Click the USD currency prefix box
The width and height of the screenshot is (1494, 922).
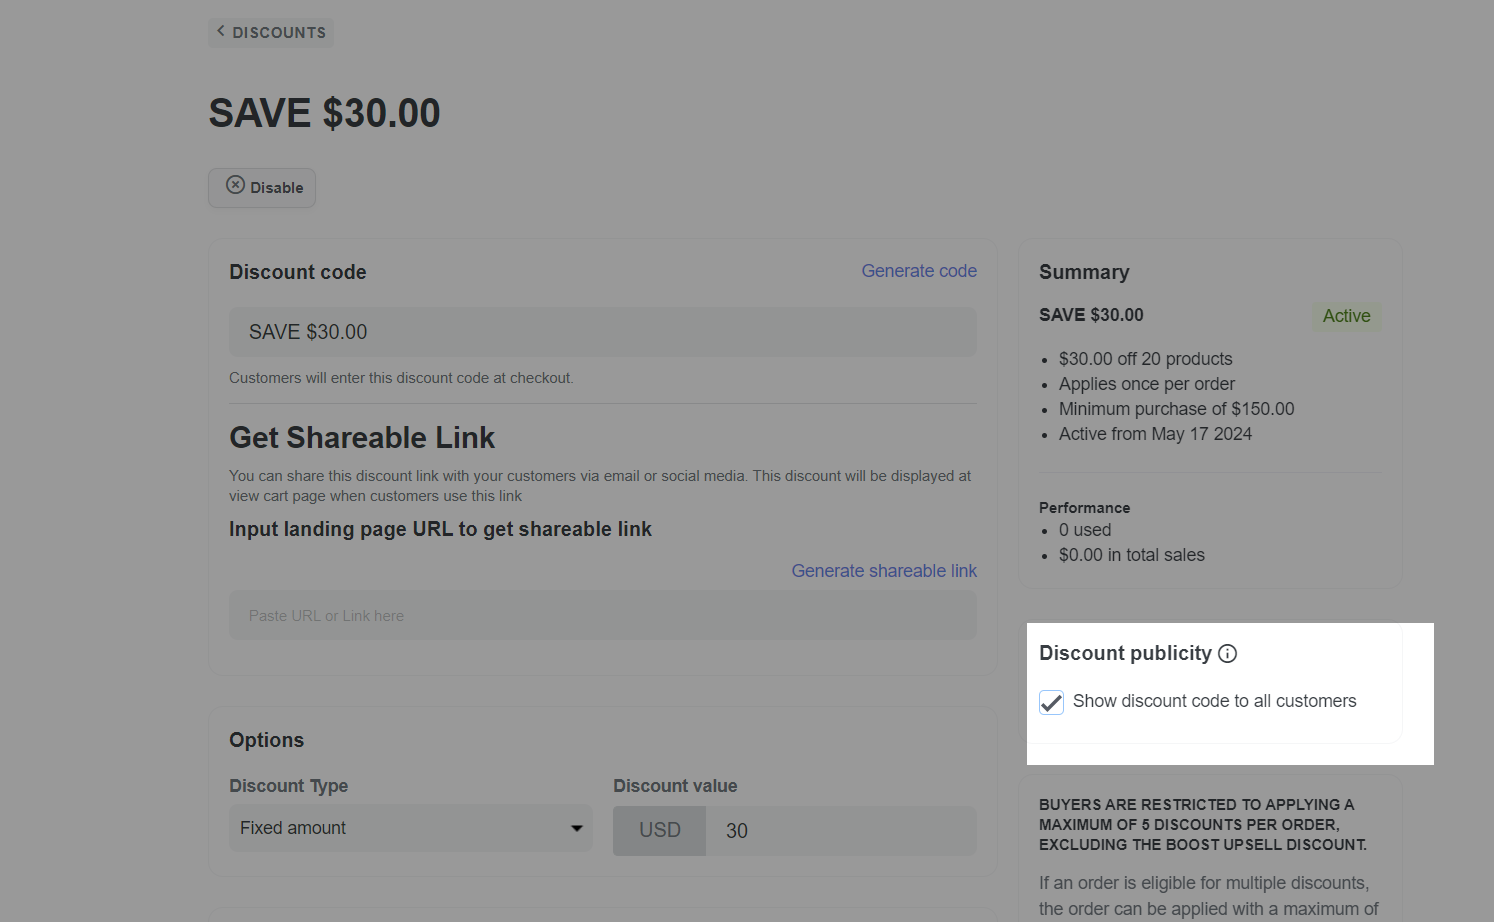pos(659,831)
